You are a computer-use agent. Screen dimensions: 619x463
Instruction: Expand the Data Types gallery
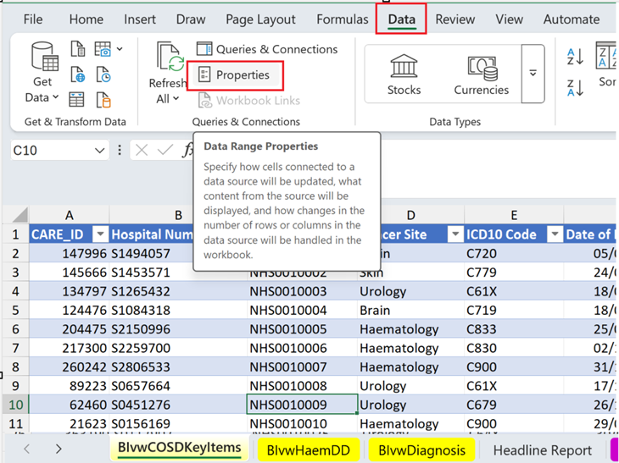[x=533, y=73]
